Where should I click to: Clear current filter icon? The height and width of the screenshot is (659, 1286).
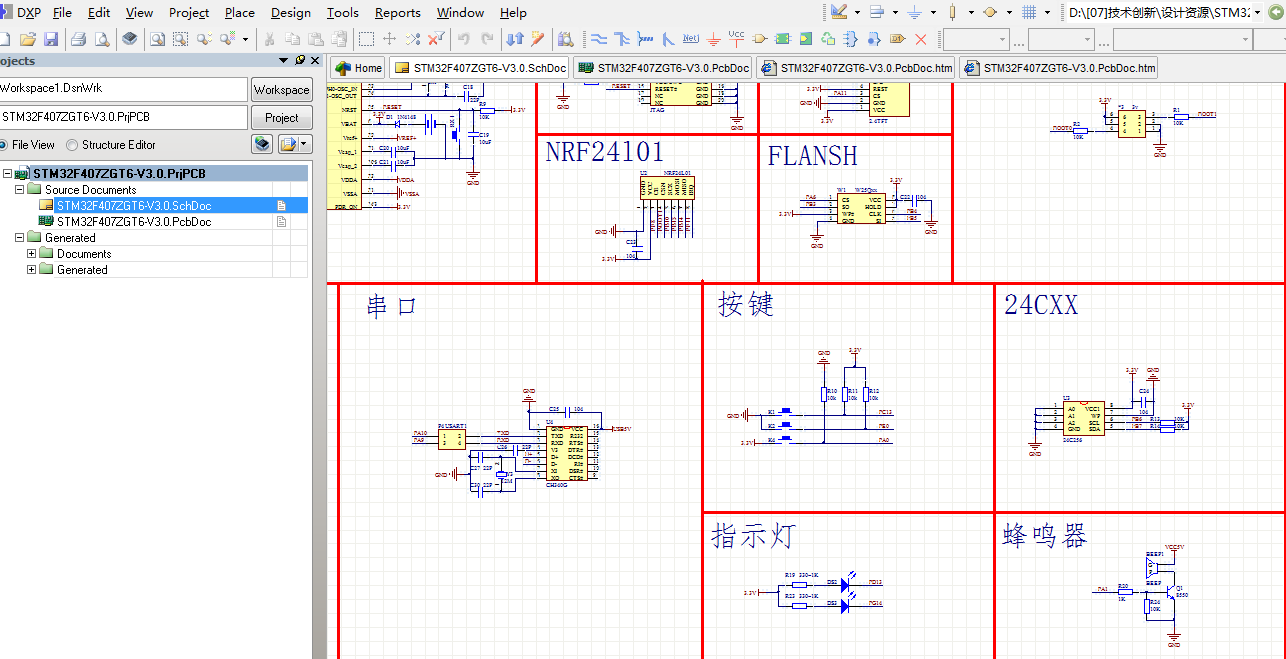(x=436, y=39)
